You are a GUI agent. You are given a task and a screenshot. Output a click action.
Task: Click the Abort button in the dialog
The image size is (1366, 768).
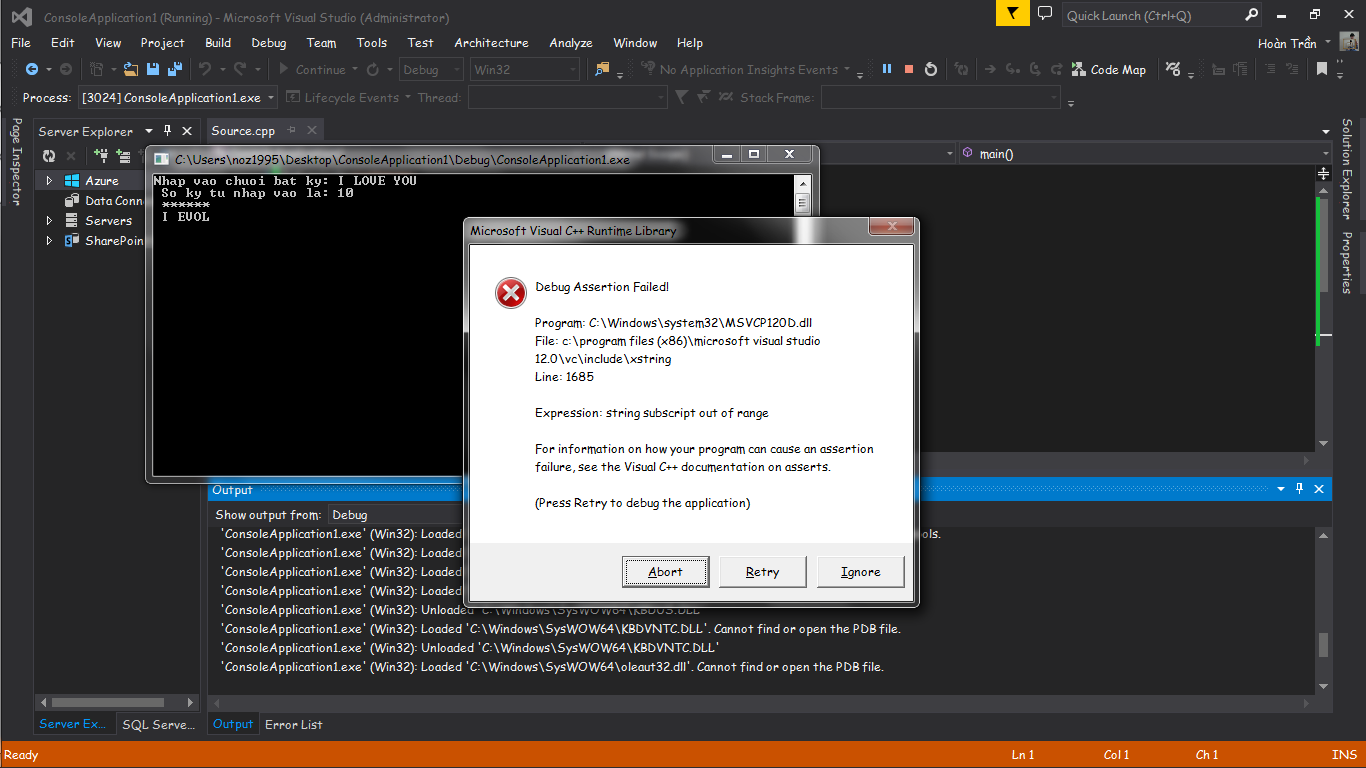click(x=665, y=572)
